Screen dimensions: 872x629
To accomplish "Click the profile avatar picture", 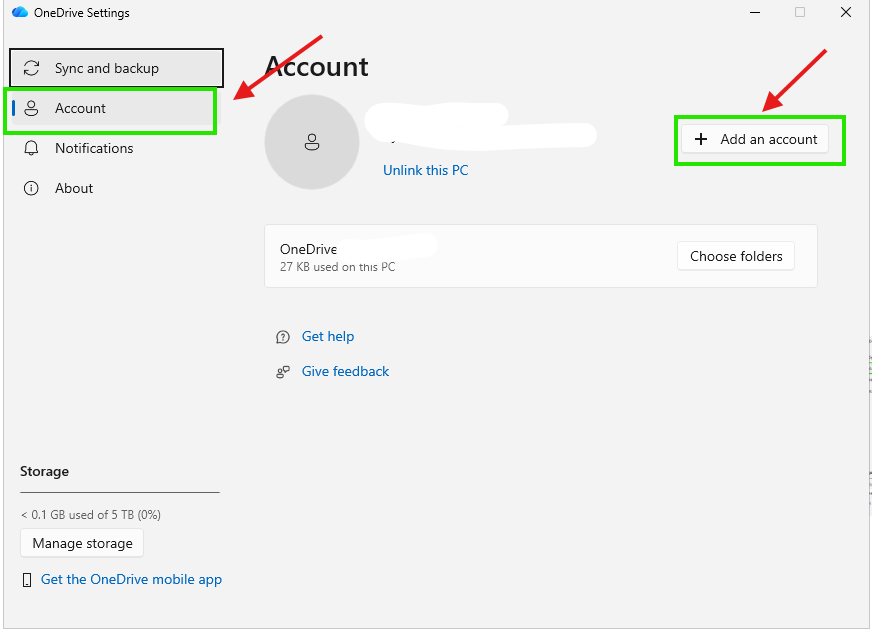I will coord(311,142).
